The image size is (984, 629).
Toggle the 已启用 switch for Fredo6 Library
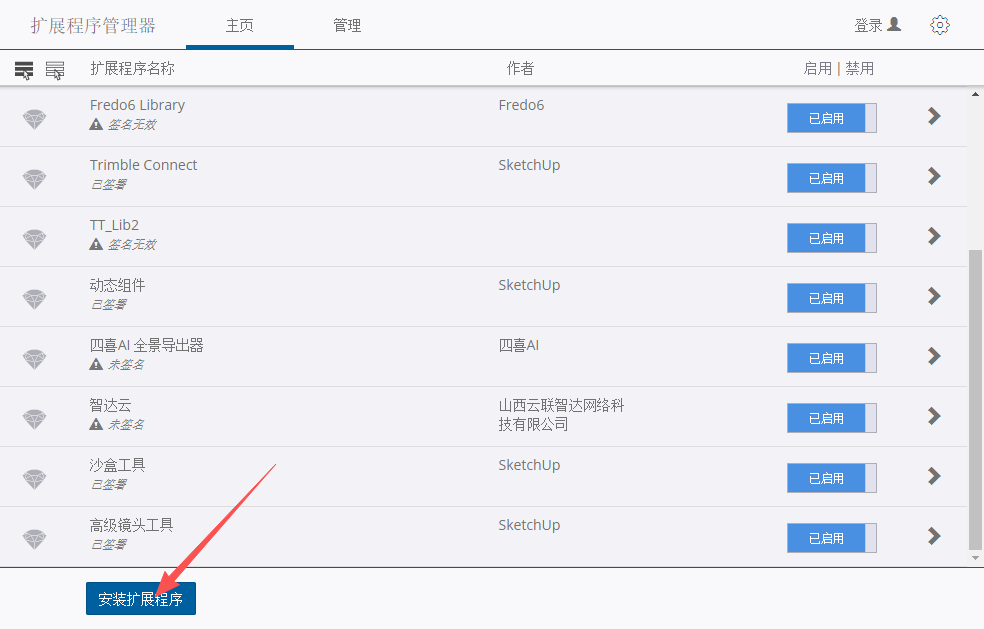(x=831, y=118)
